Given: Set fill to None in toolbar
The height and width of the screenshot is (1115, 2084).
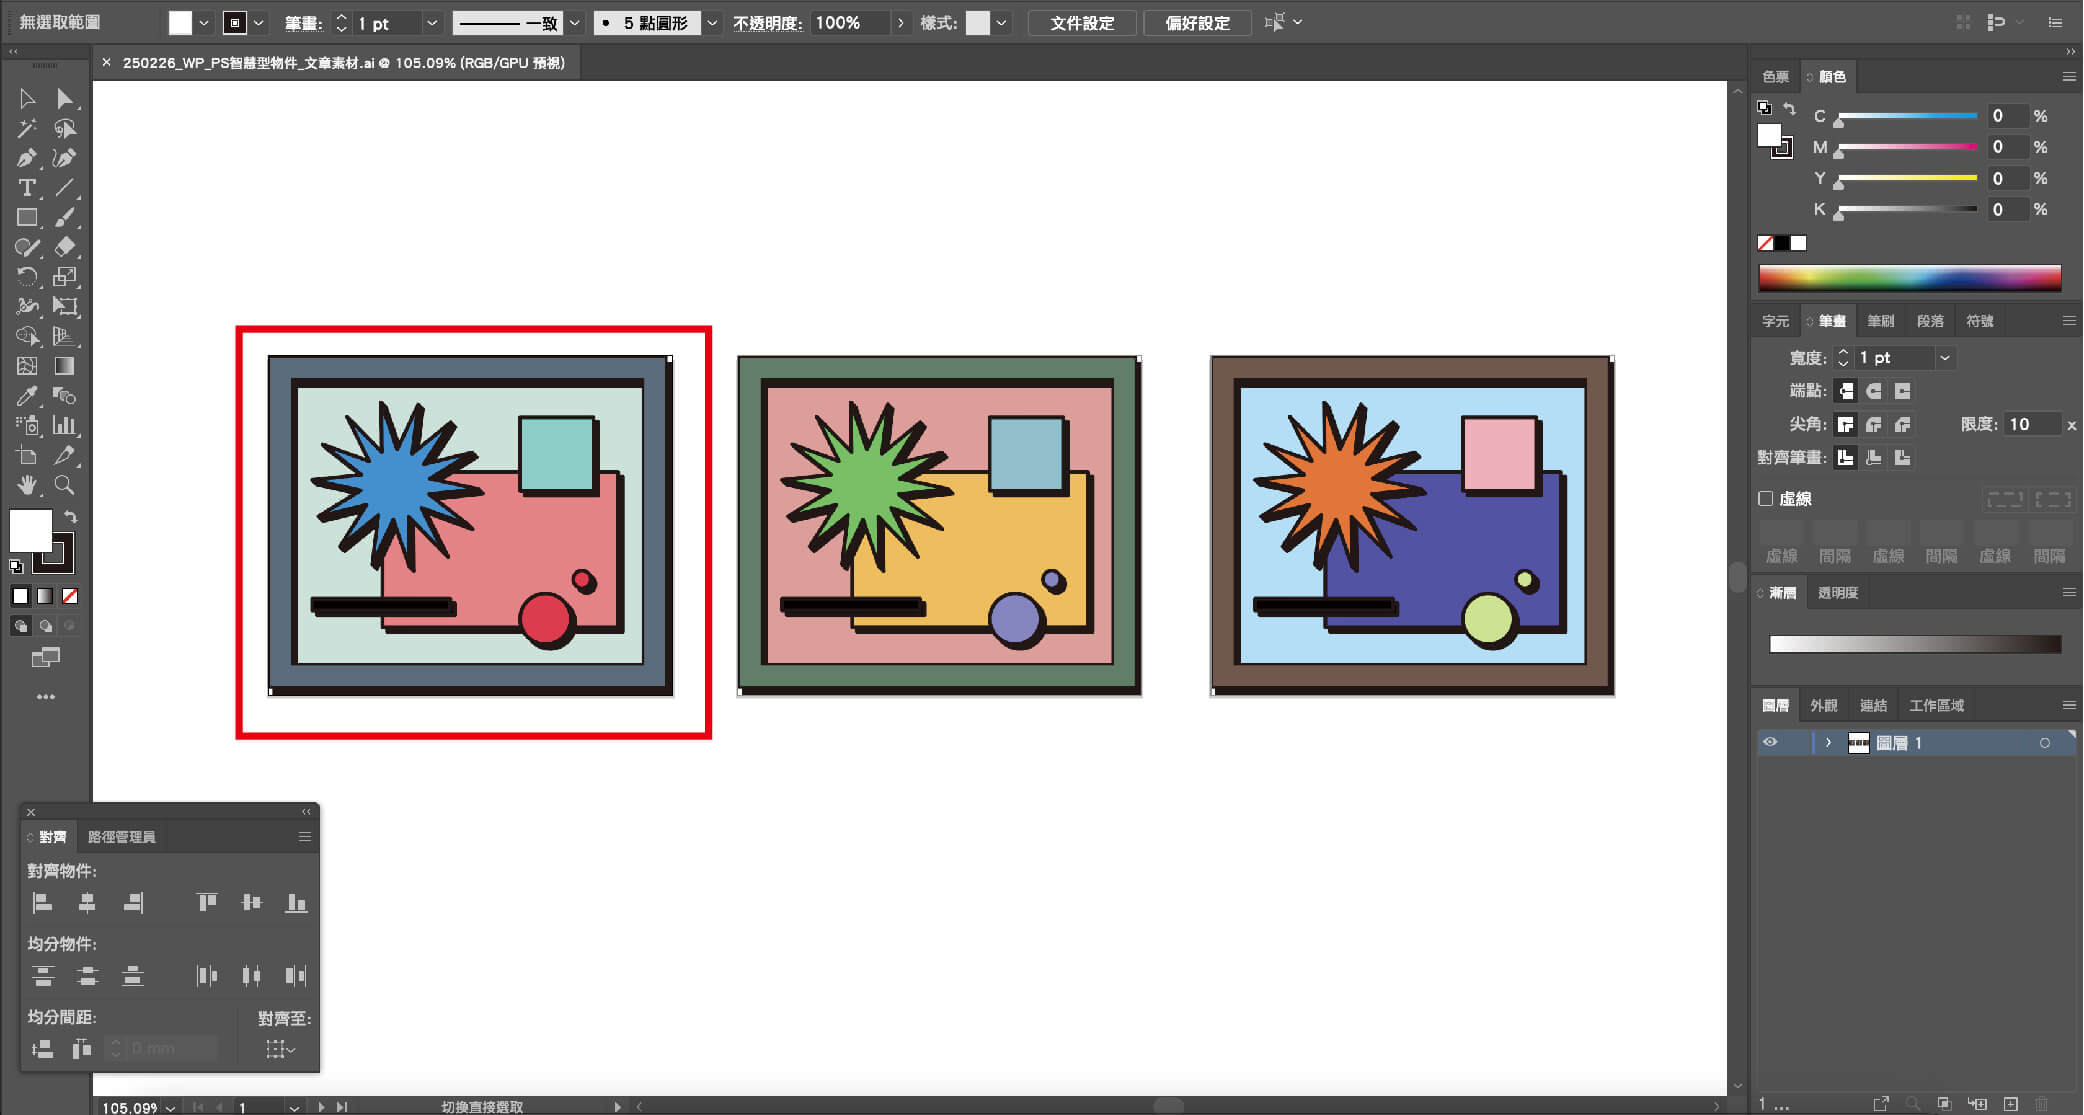Looking at the screenshot, I should point(70,596).
